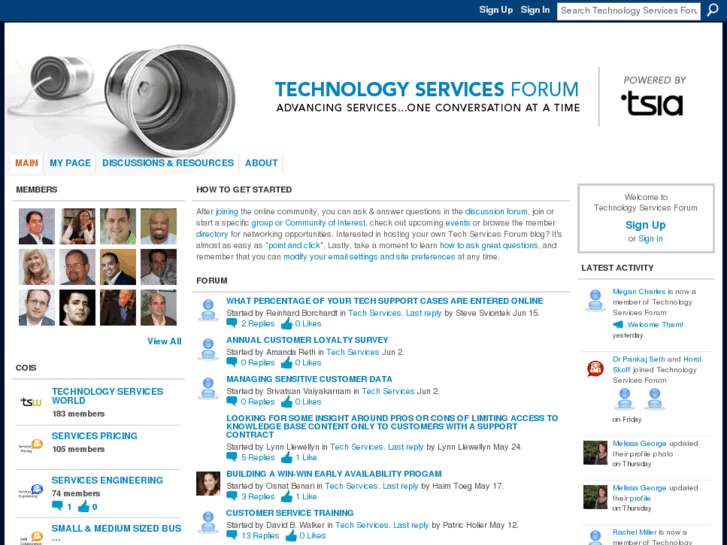Click the events link in intro text
The height and width of the screenshot is (545, 727).
coord(458,223)
